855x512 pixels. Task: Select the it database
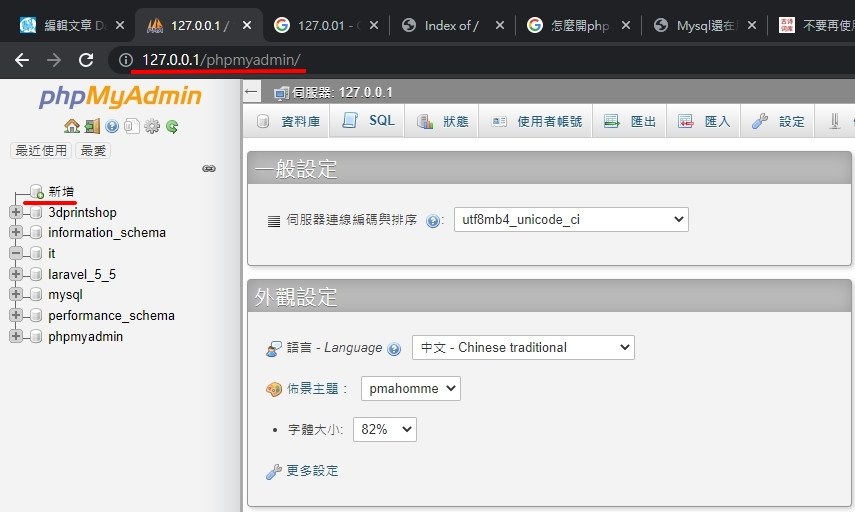coord(51,253)
